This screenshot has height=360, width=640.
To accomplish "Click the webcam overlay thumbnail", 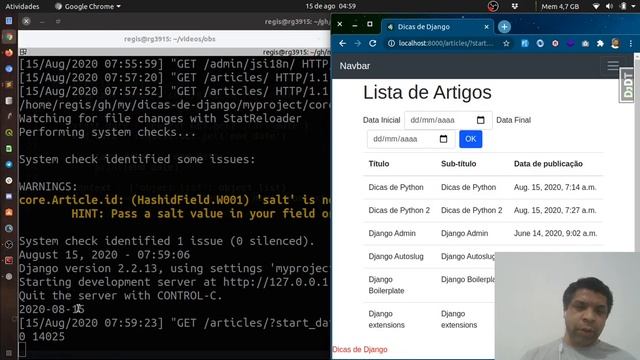I will click(x=567, y=306).
